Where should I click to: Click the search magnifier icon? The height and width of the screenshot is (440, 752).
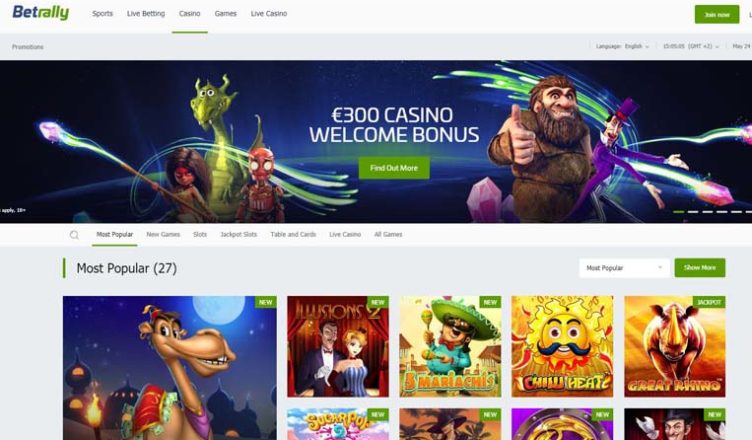[74, 235]
